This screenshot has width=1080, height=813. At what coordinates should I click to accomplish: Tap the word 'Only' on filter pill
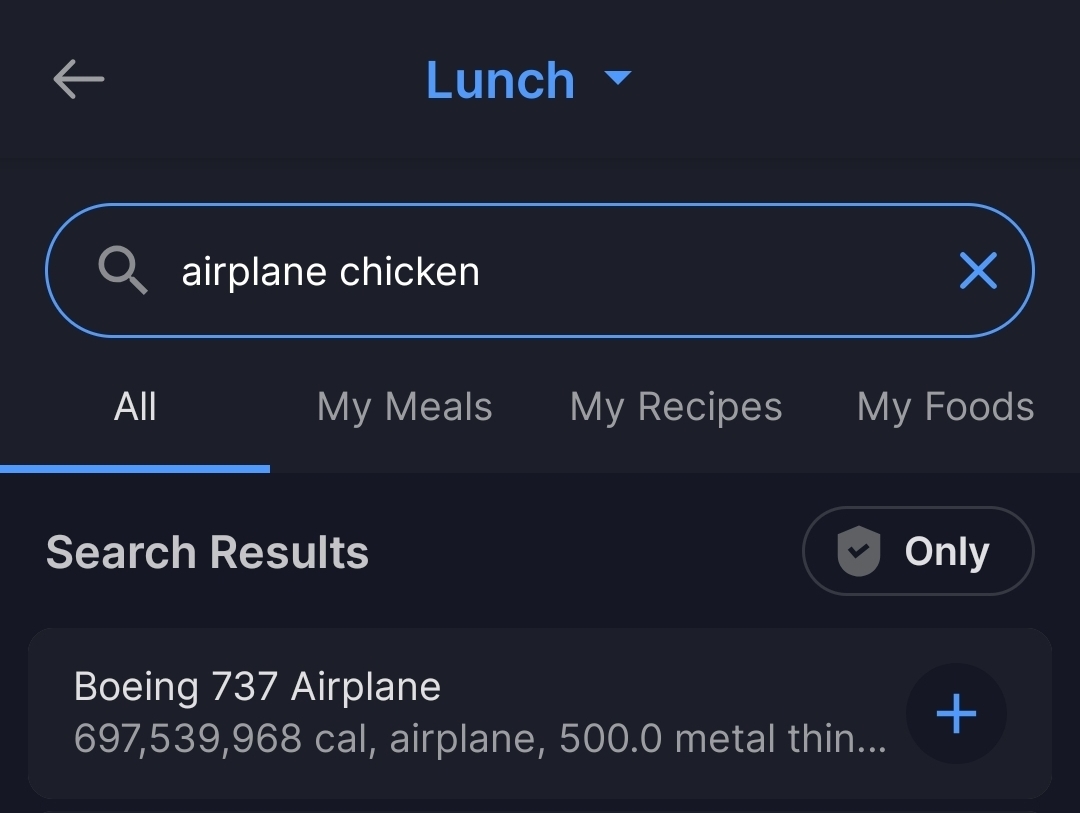tap(946, 551)
